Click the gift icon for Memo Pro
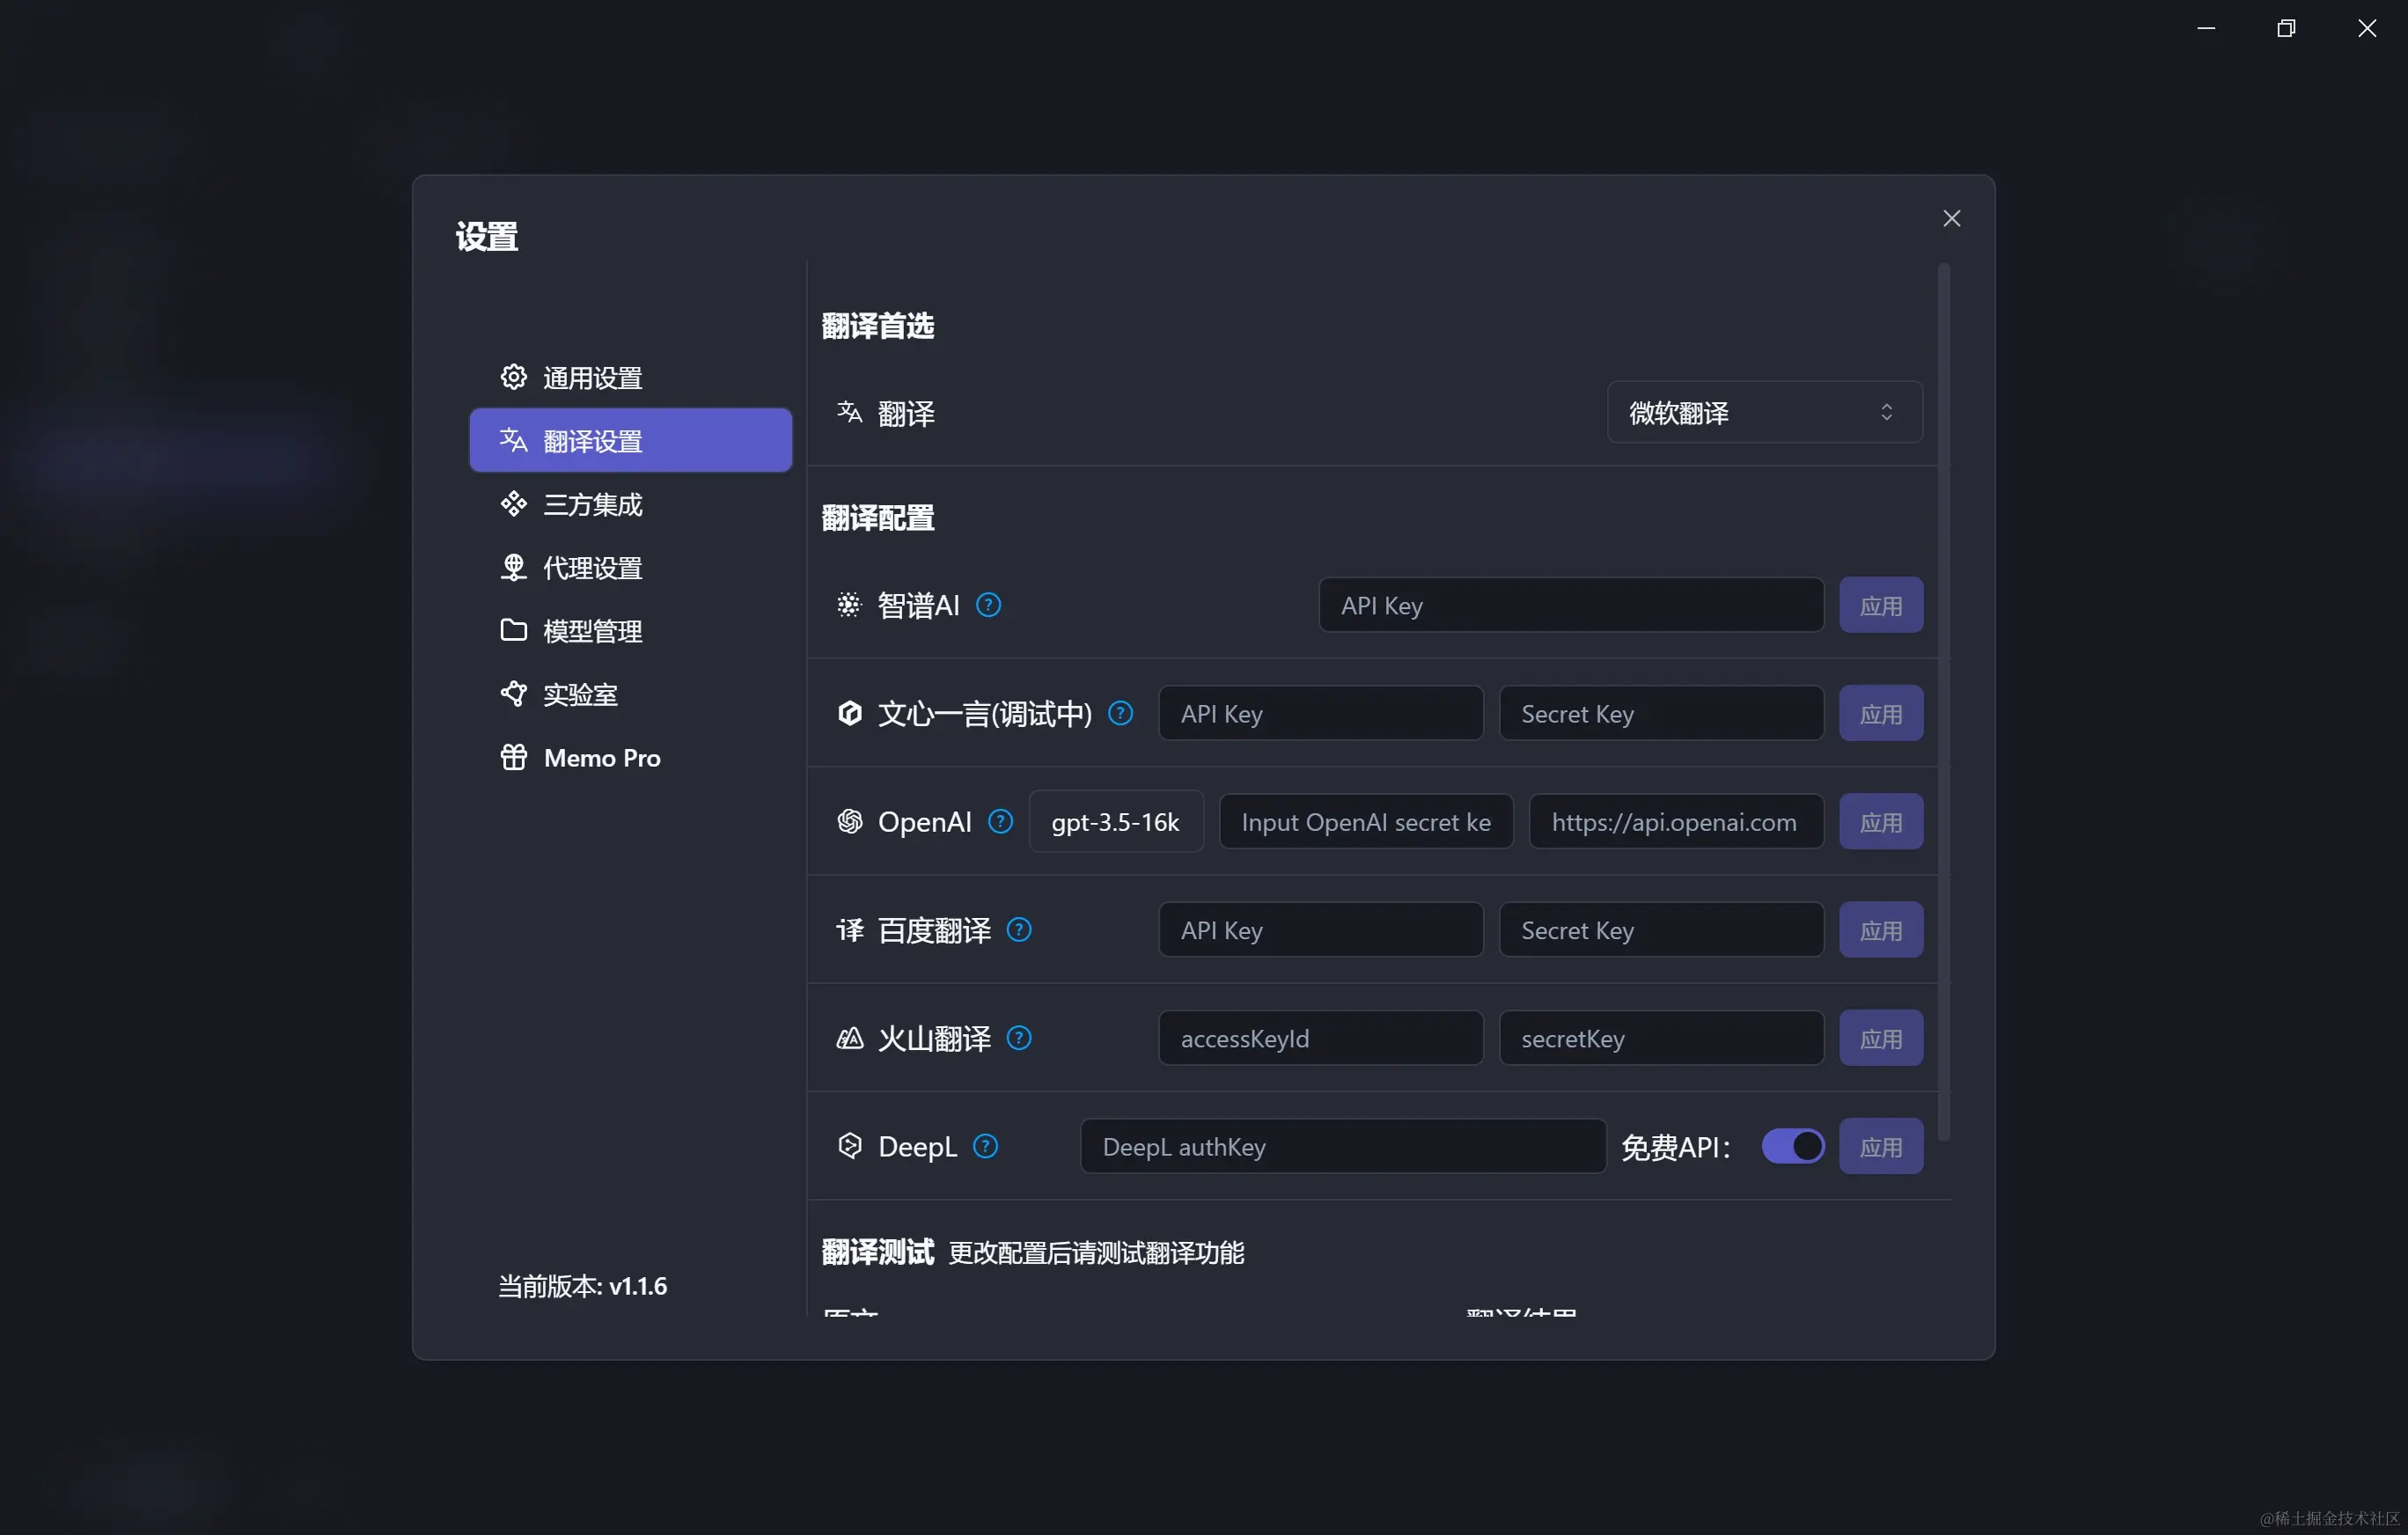 coord(513,757)
